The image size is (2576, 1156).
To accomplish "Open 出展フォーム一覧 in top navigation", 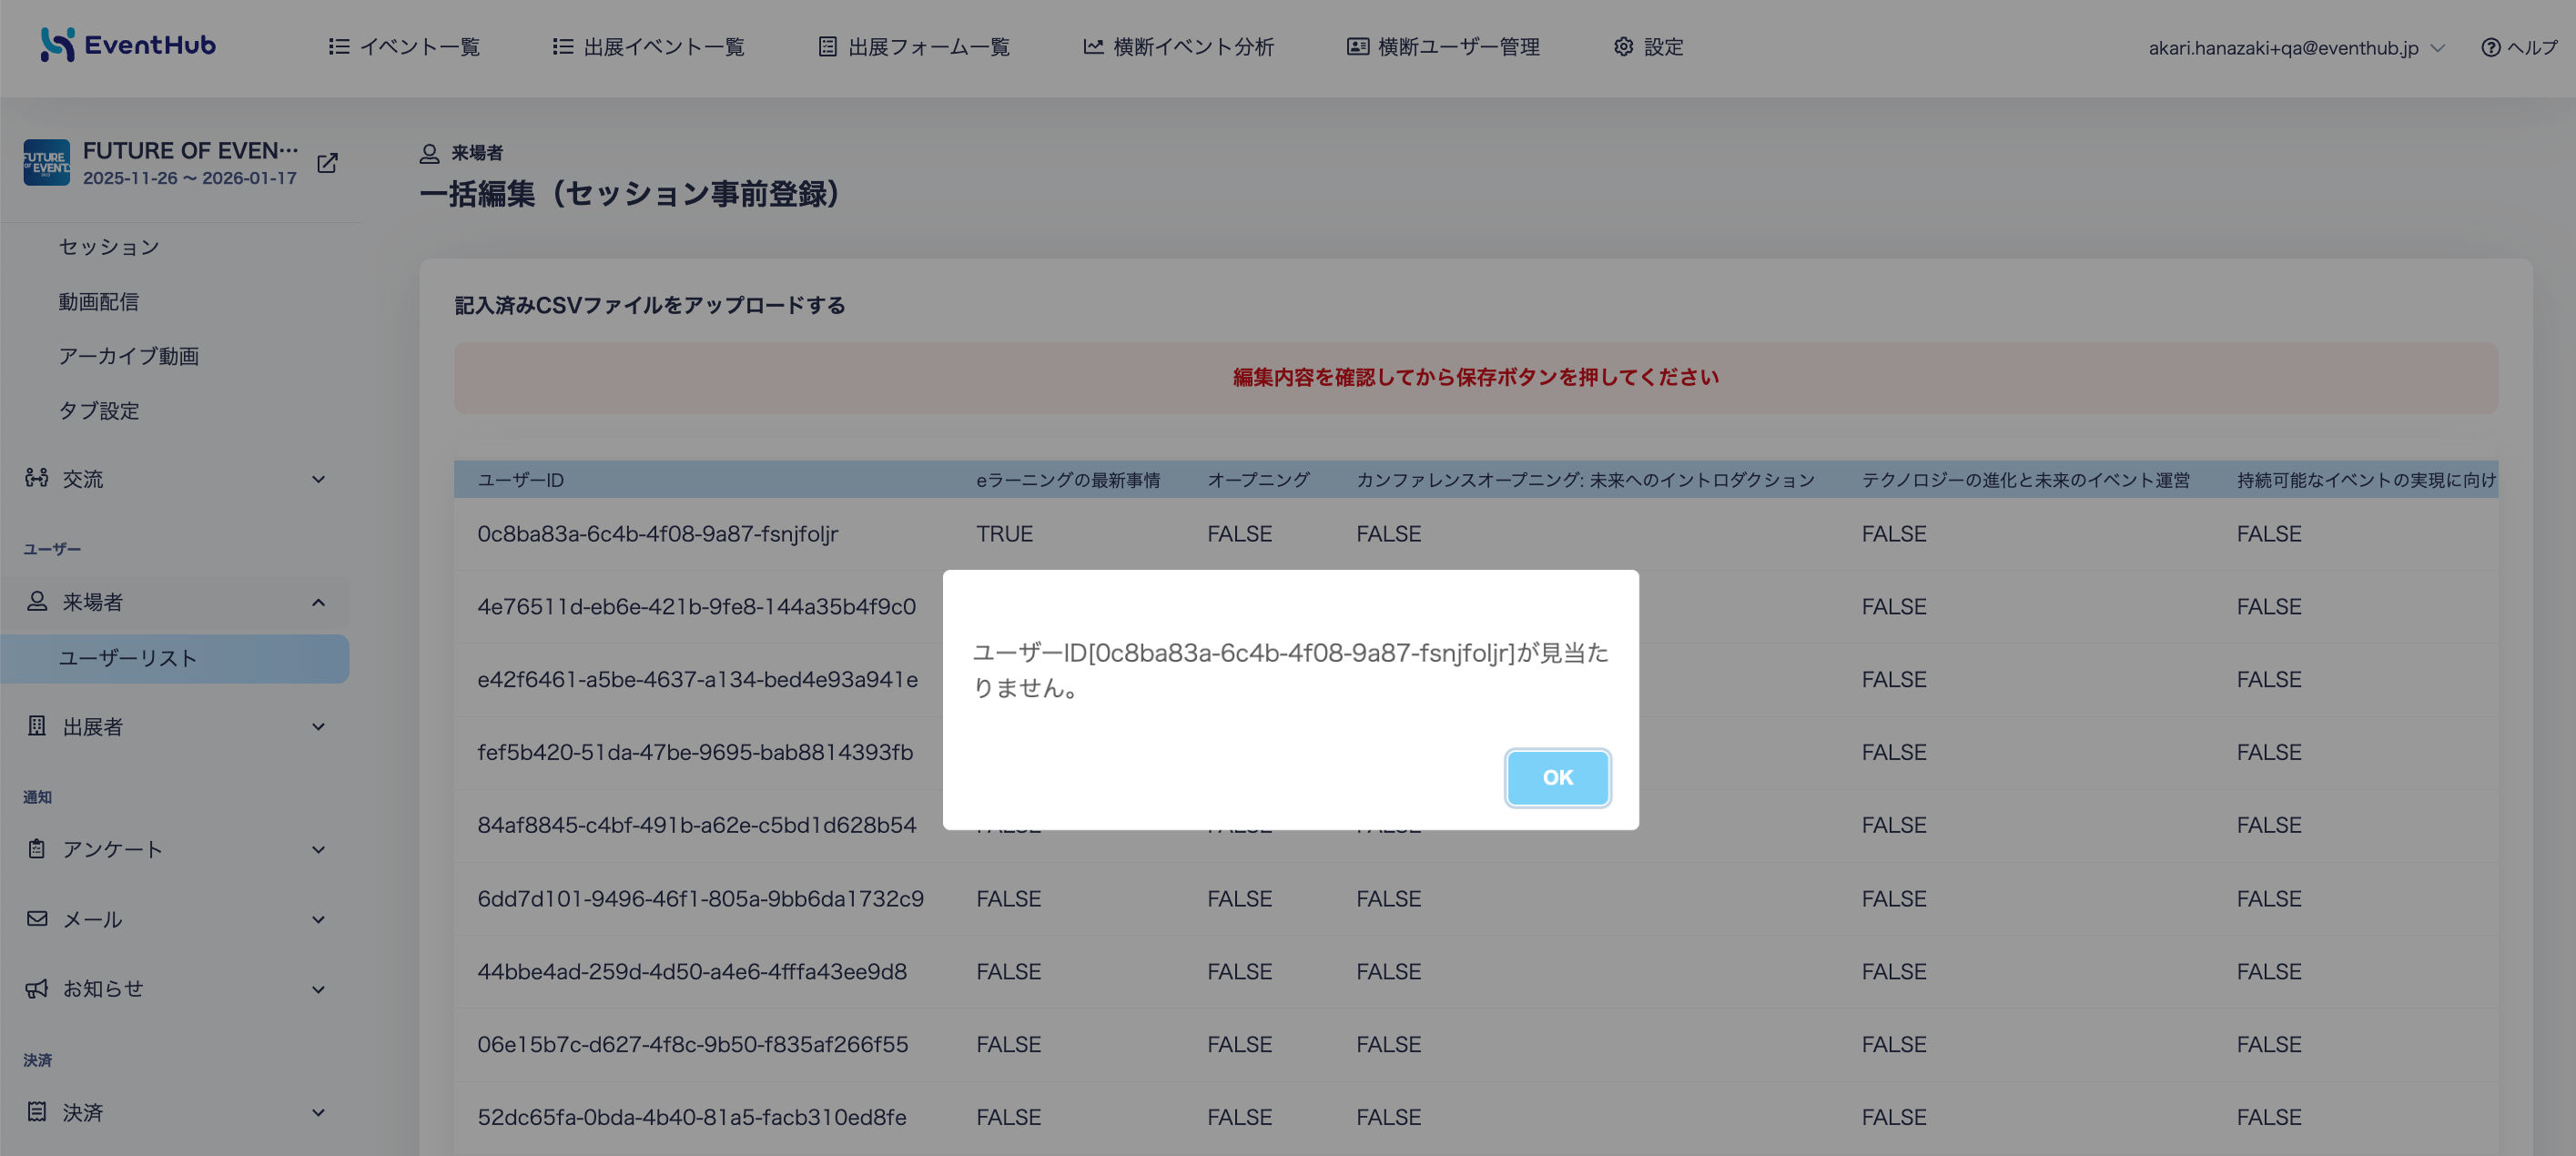I will (x=913, y=47).
